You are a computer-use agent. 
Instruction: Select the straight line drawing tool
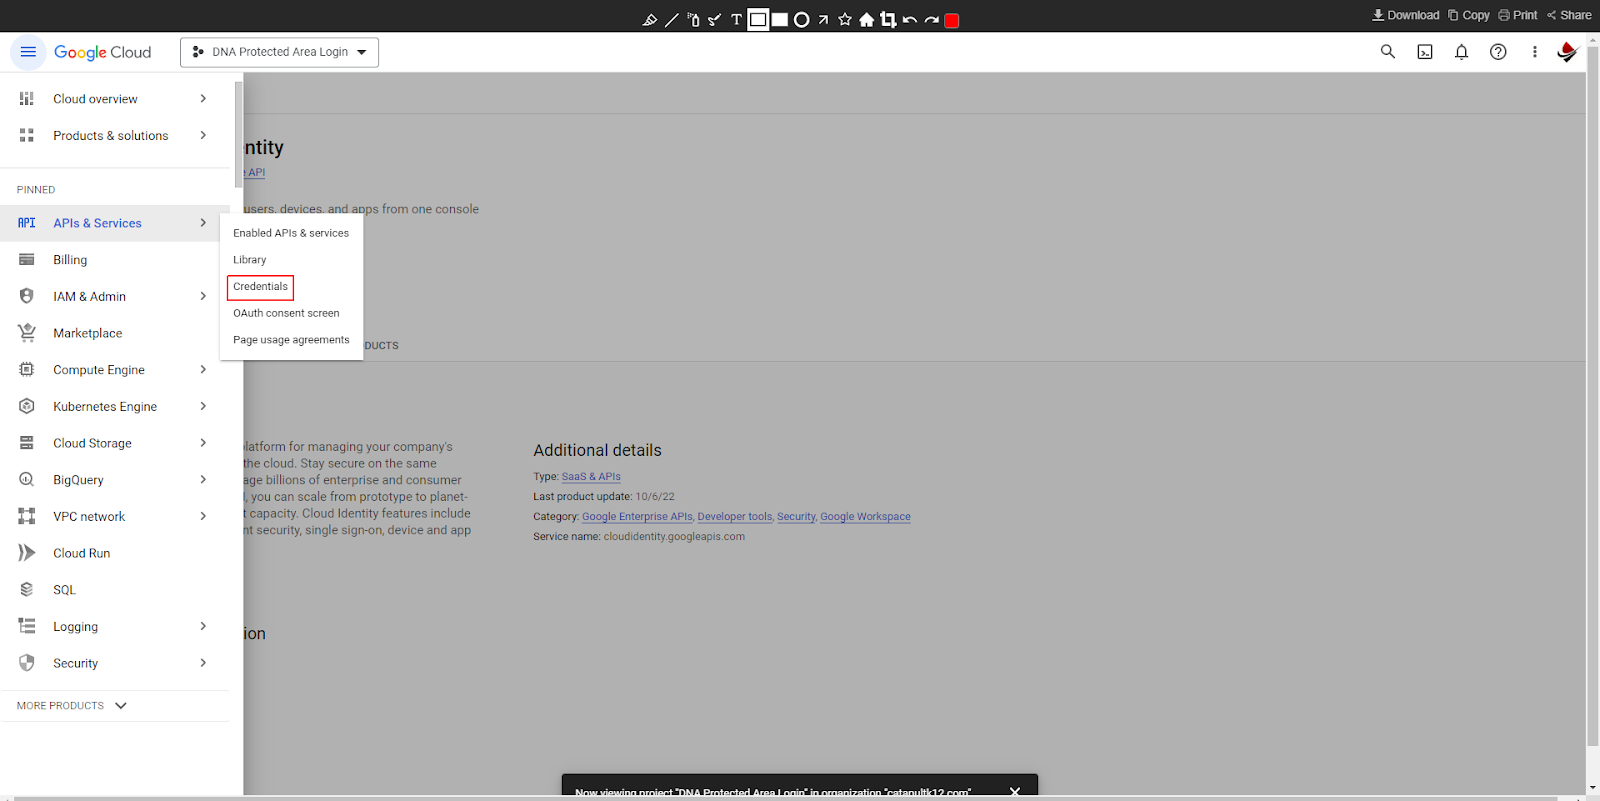point(672,20)
